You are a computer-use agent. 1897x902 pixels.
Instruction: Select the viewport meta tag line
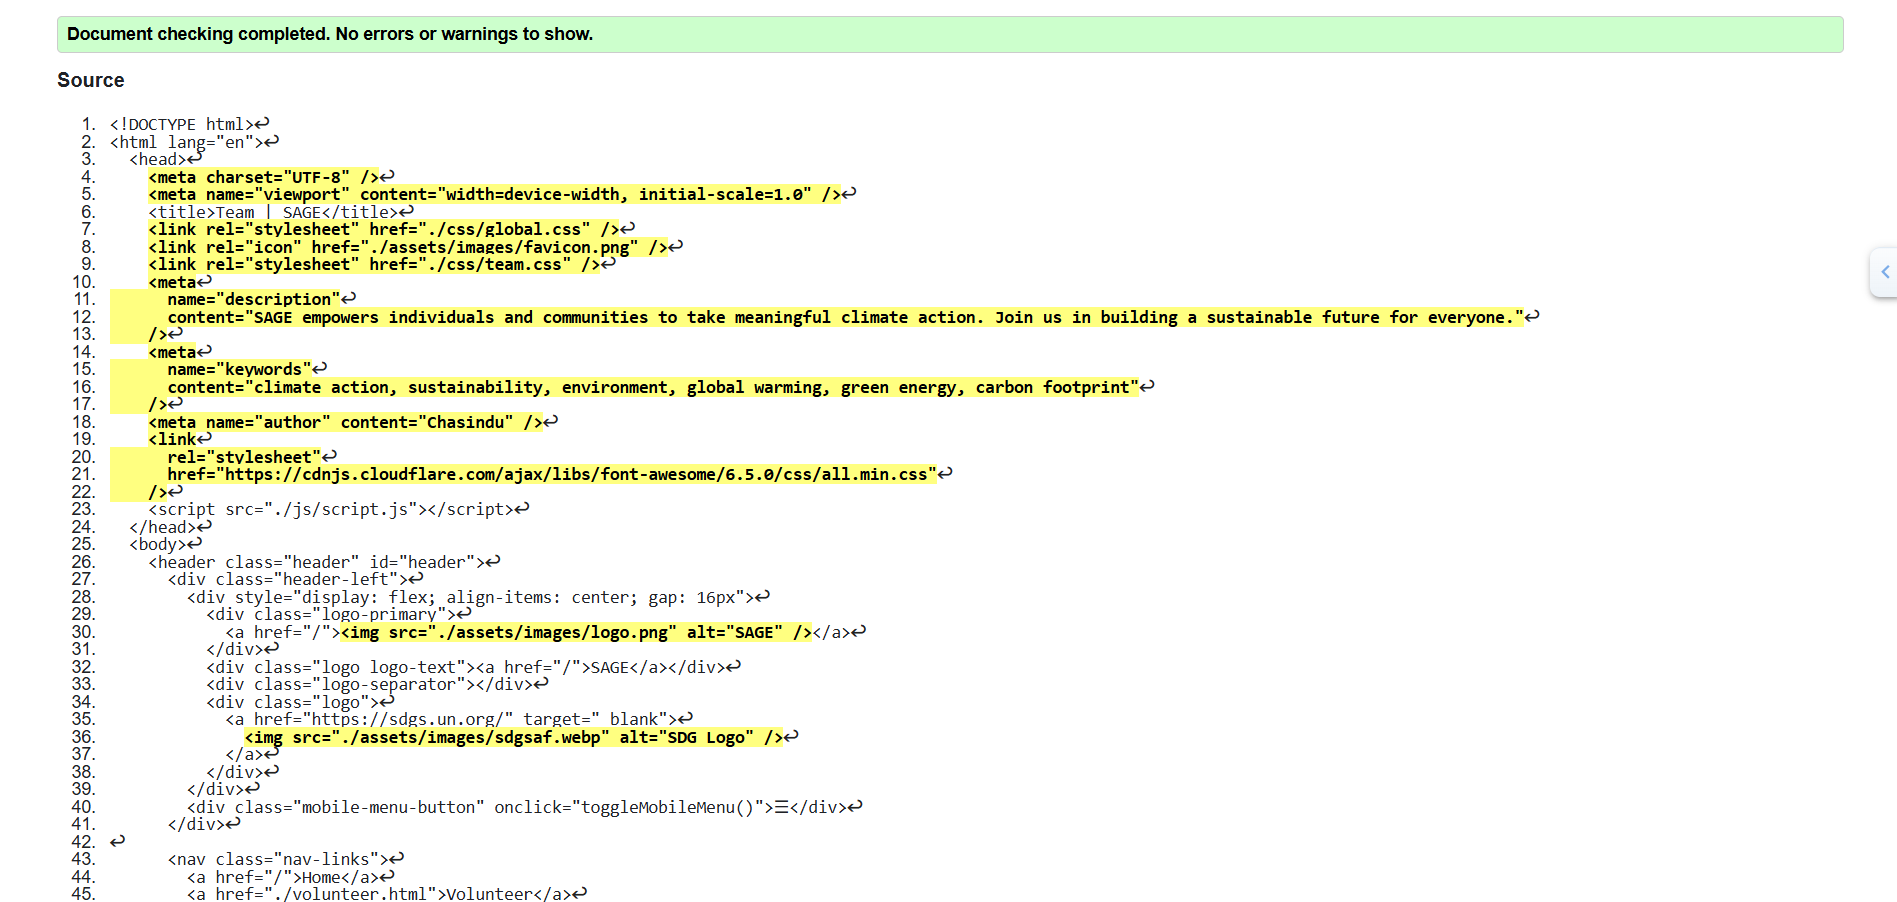(x=502, y=194)
